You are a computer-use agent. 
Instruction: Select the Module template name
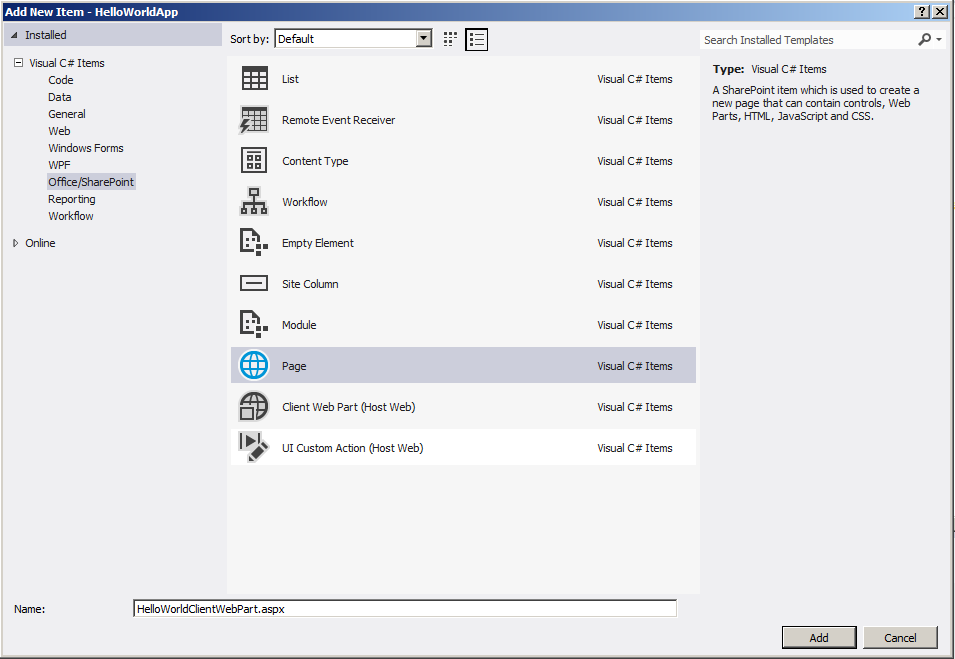click(x=299, y=325)
